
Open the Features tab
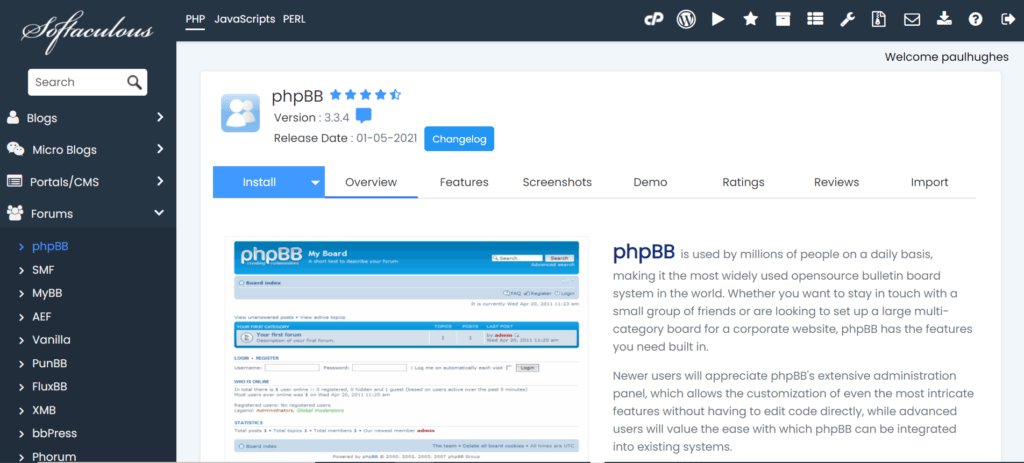(464, 182)
